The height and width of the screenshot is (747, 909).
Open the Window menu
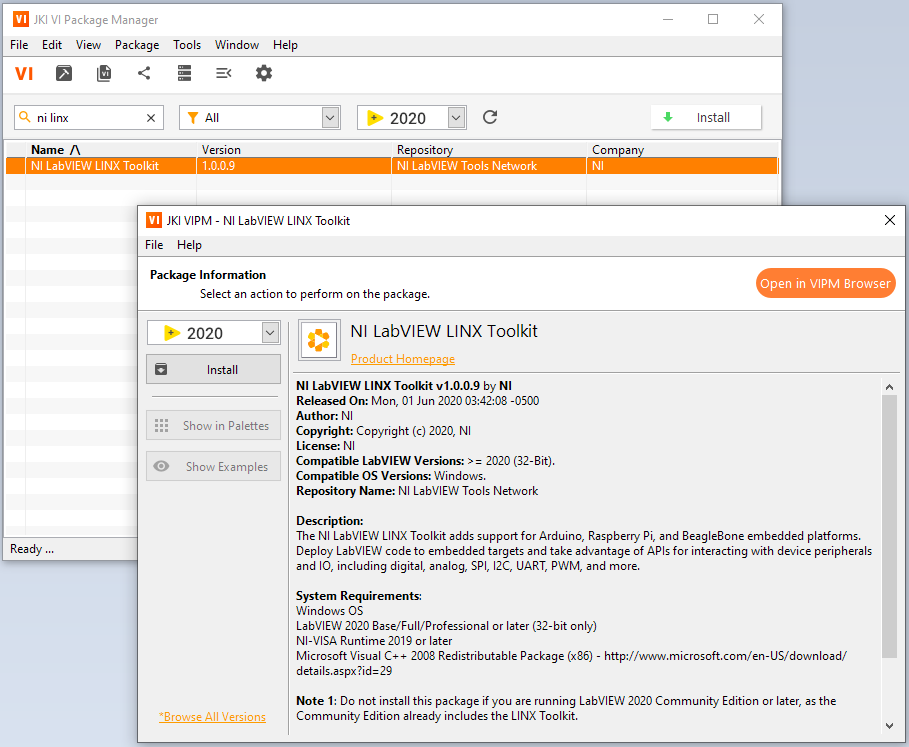pyautogui.click(x=237, y=45)
